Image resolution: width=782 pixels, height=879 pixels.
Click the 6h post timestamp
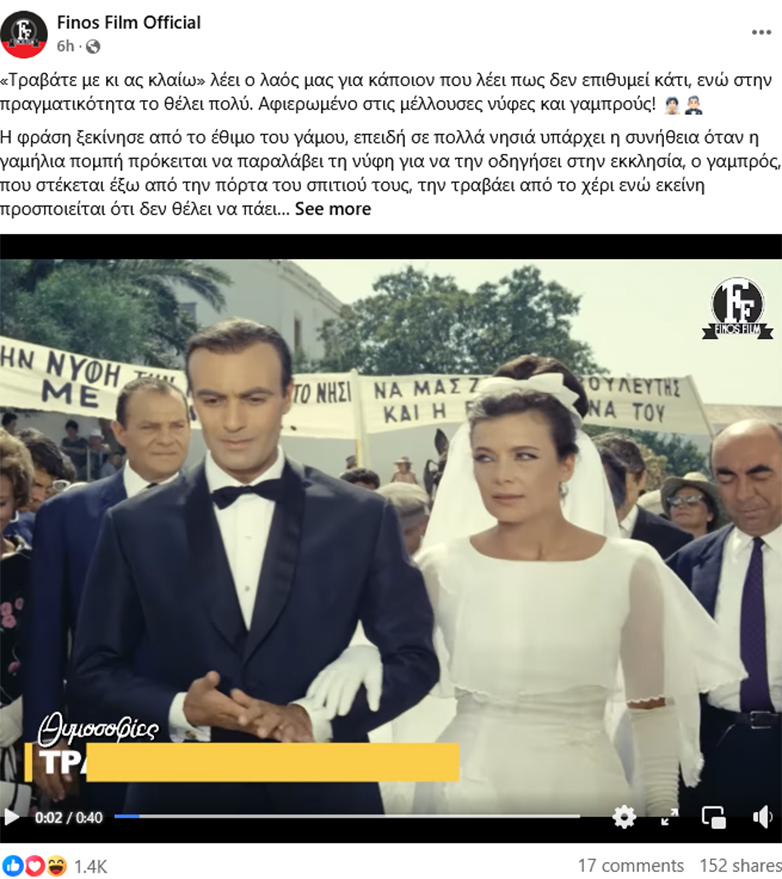coord(64,47)
